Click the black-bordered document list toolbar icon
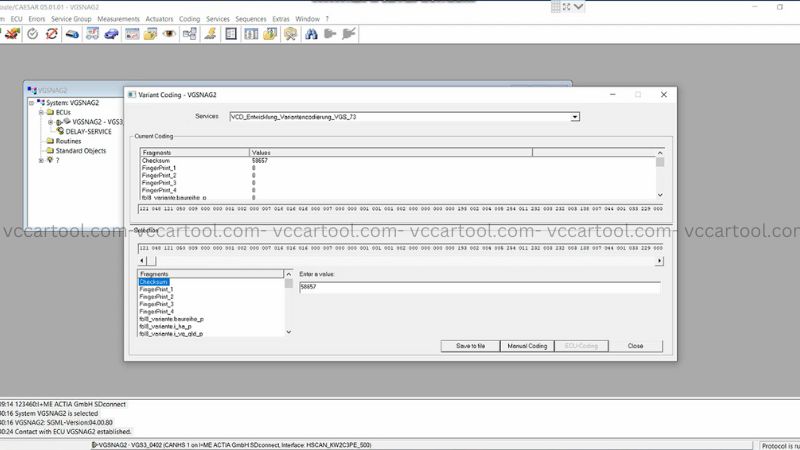This screenshot has height=450, width=800. (231, 34)
